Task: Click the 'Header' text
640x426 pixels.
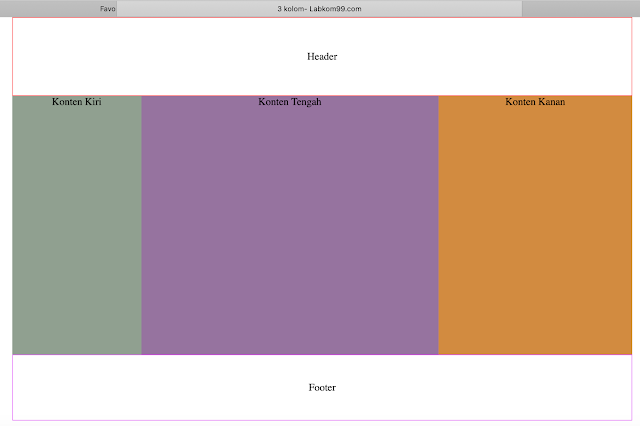Action: pos(322,56)
